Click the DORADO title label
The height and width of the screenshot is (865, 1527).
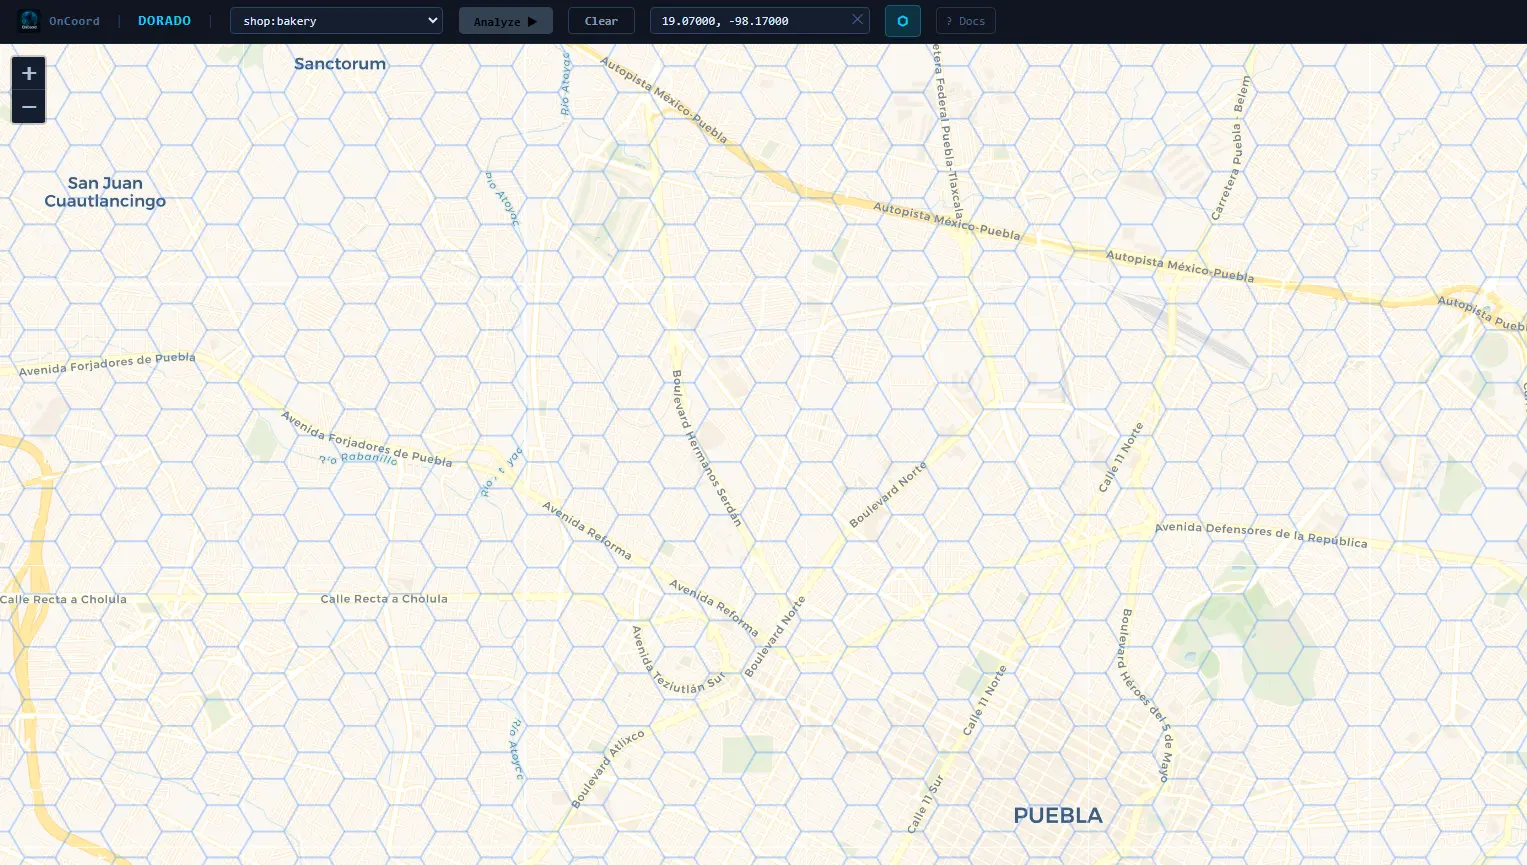coord(164,21)
